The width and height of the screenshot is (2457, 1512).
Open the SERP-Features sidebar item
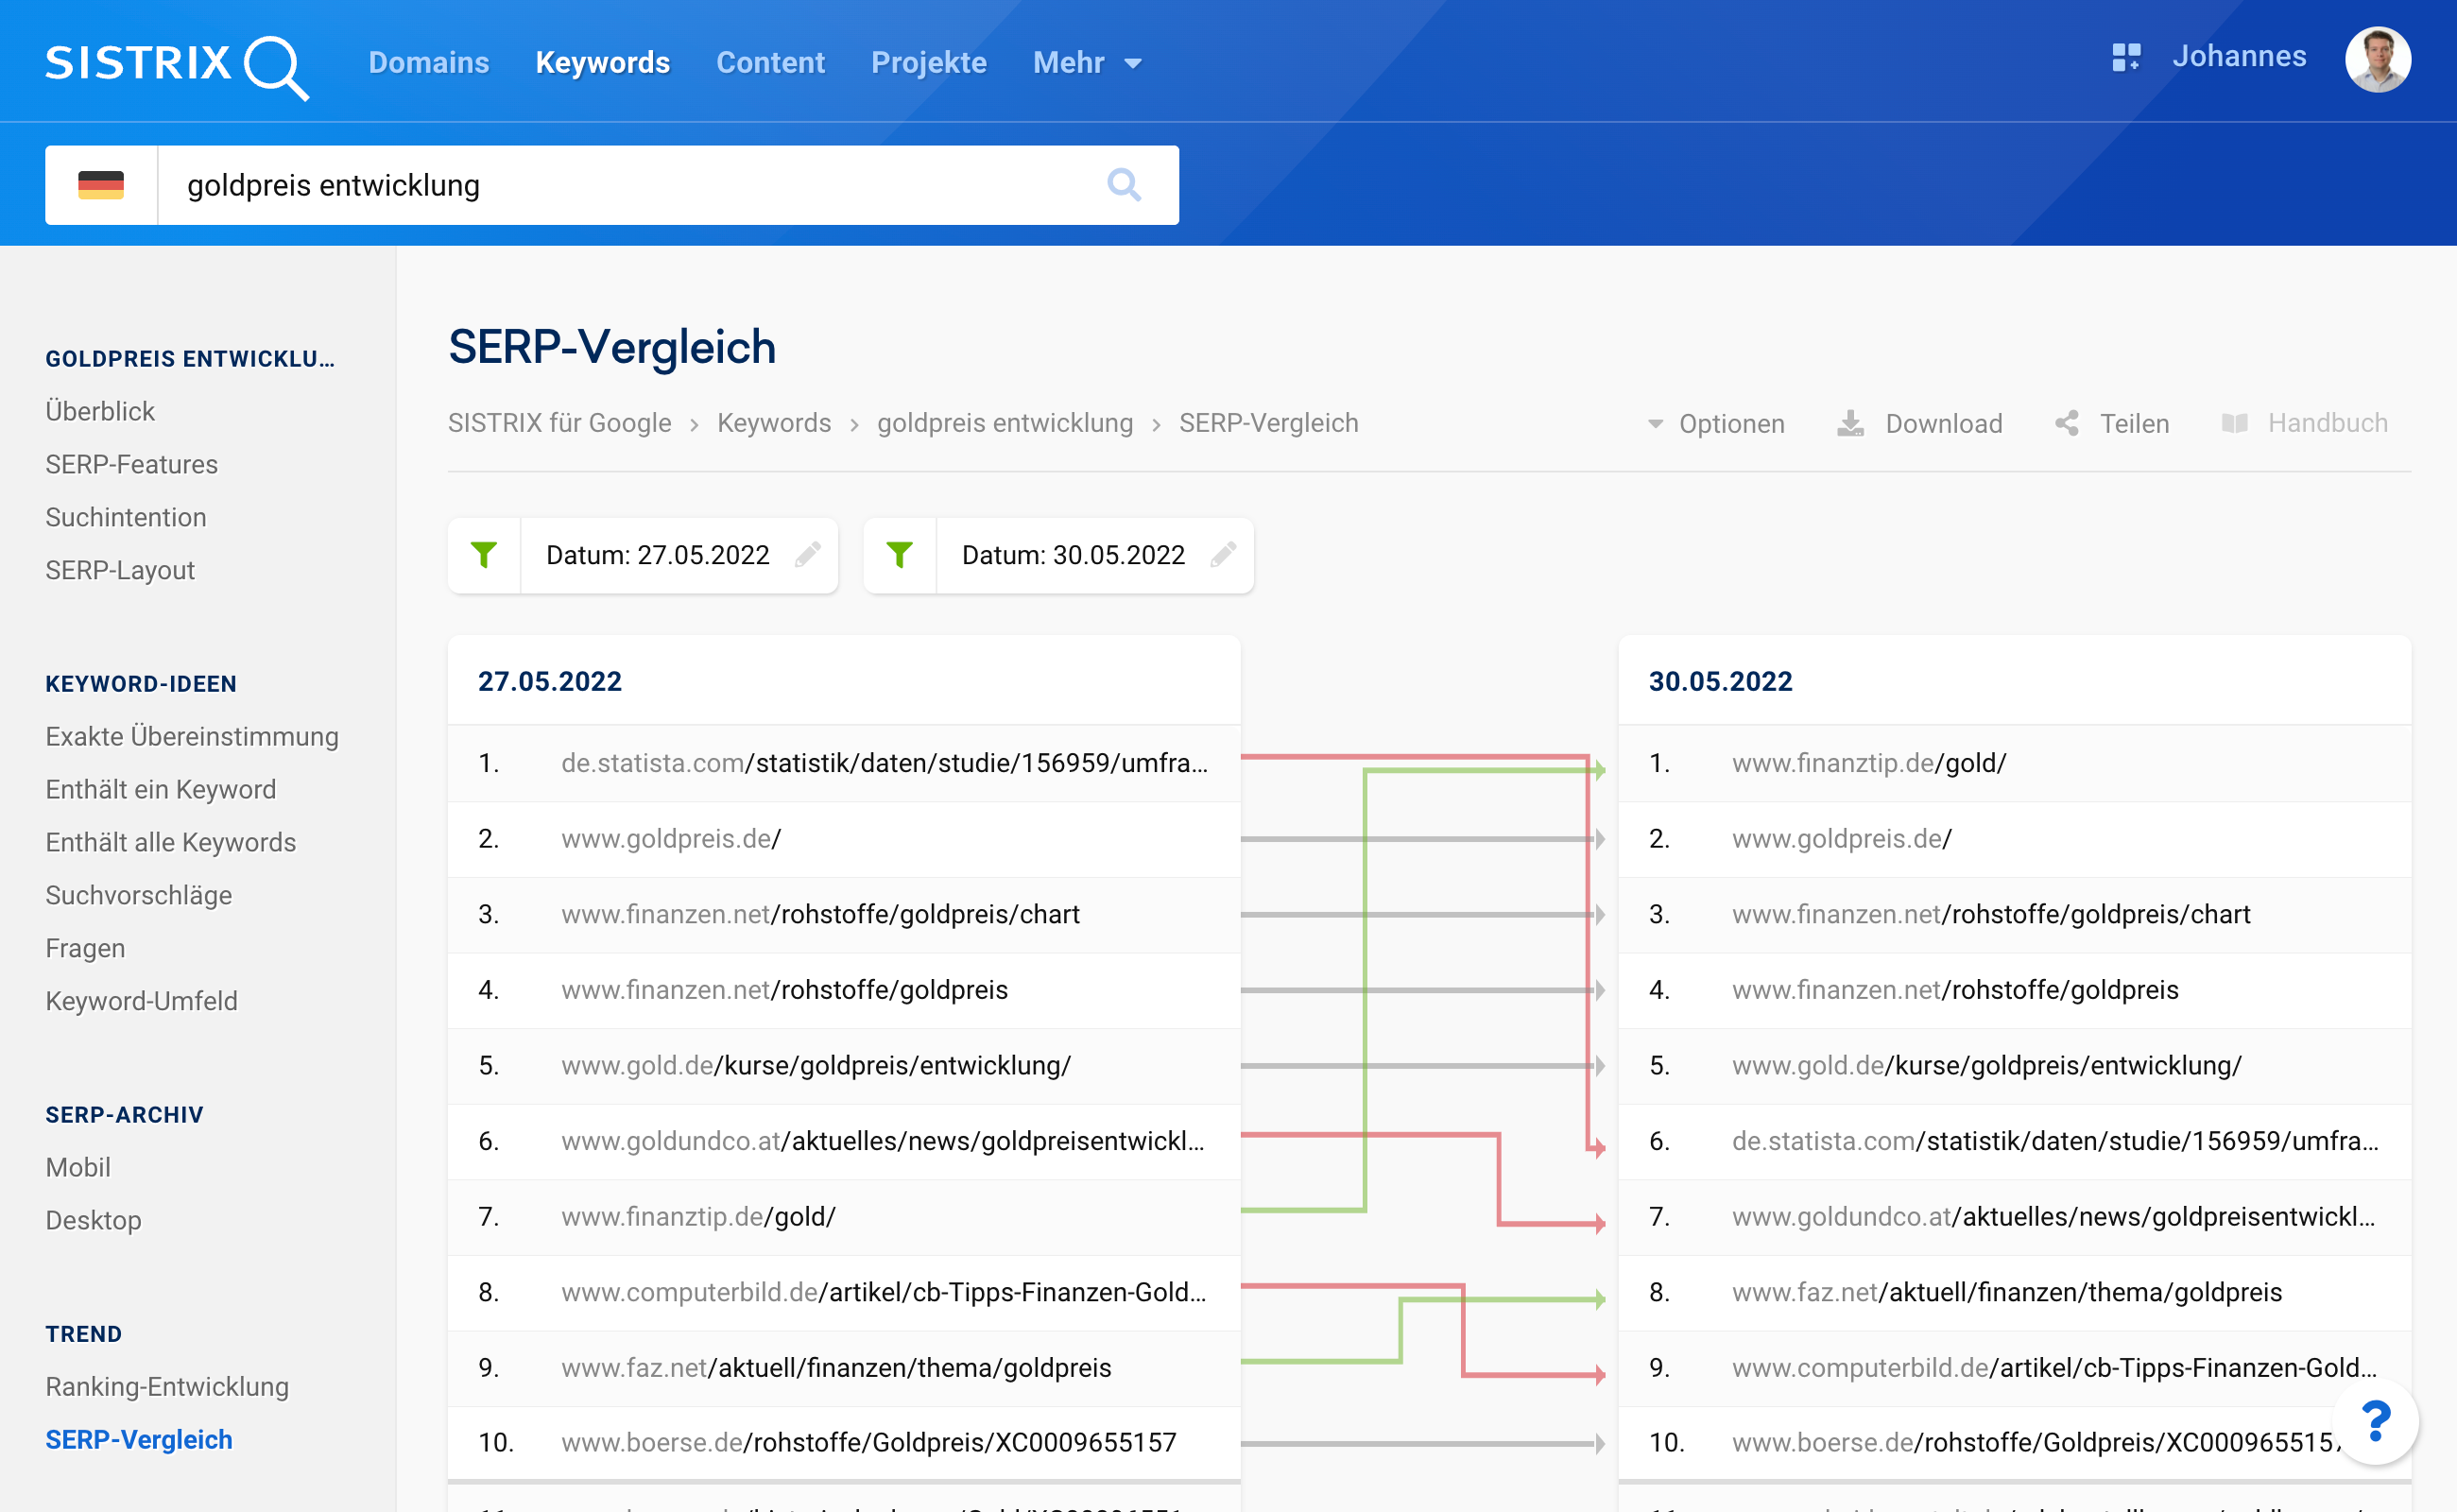(131, 464)
